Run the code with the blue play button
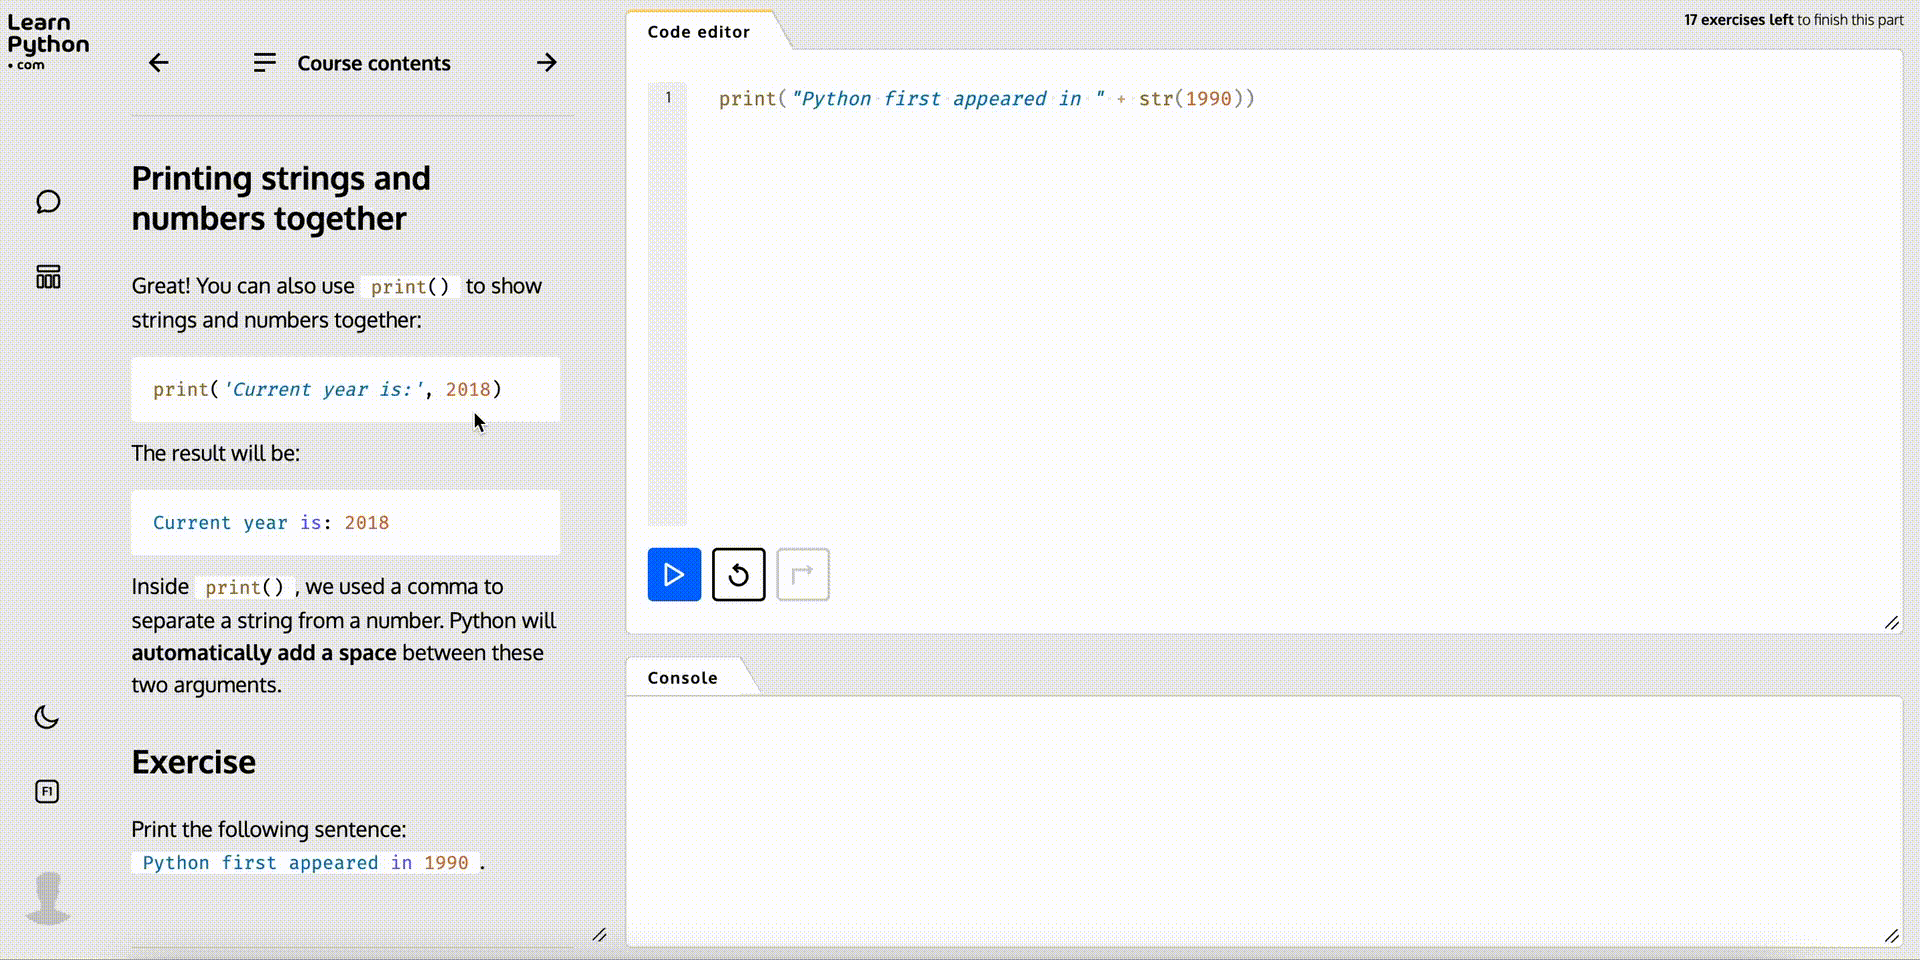Image resolution: width=1920 pixels, height=960 pixels. pyautogui.click(x=673, y=574)
